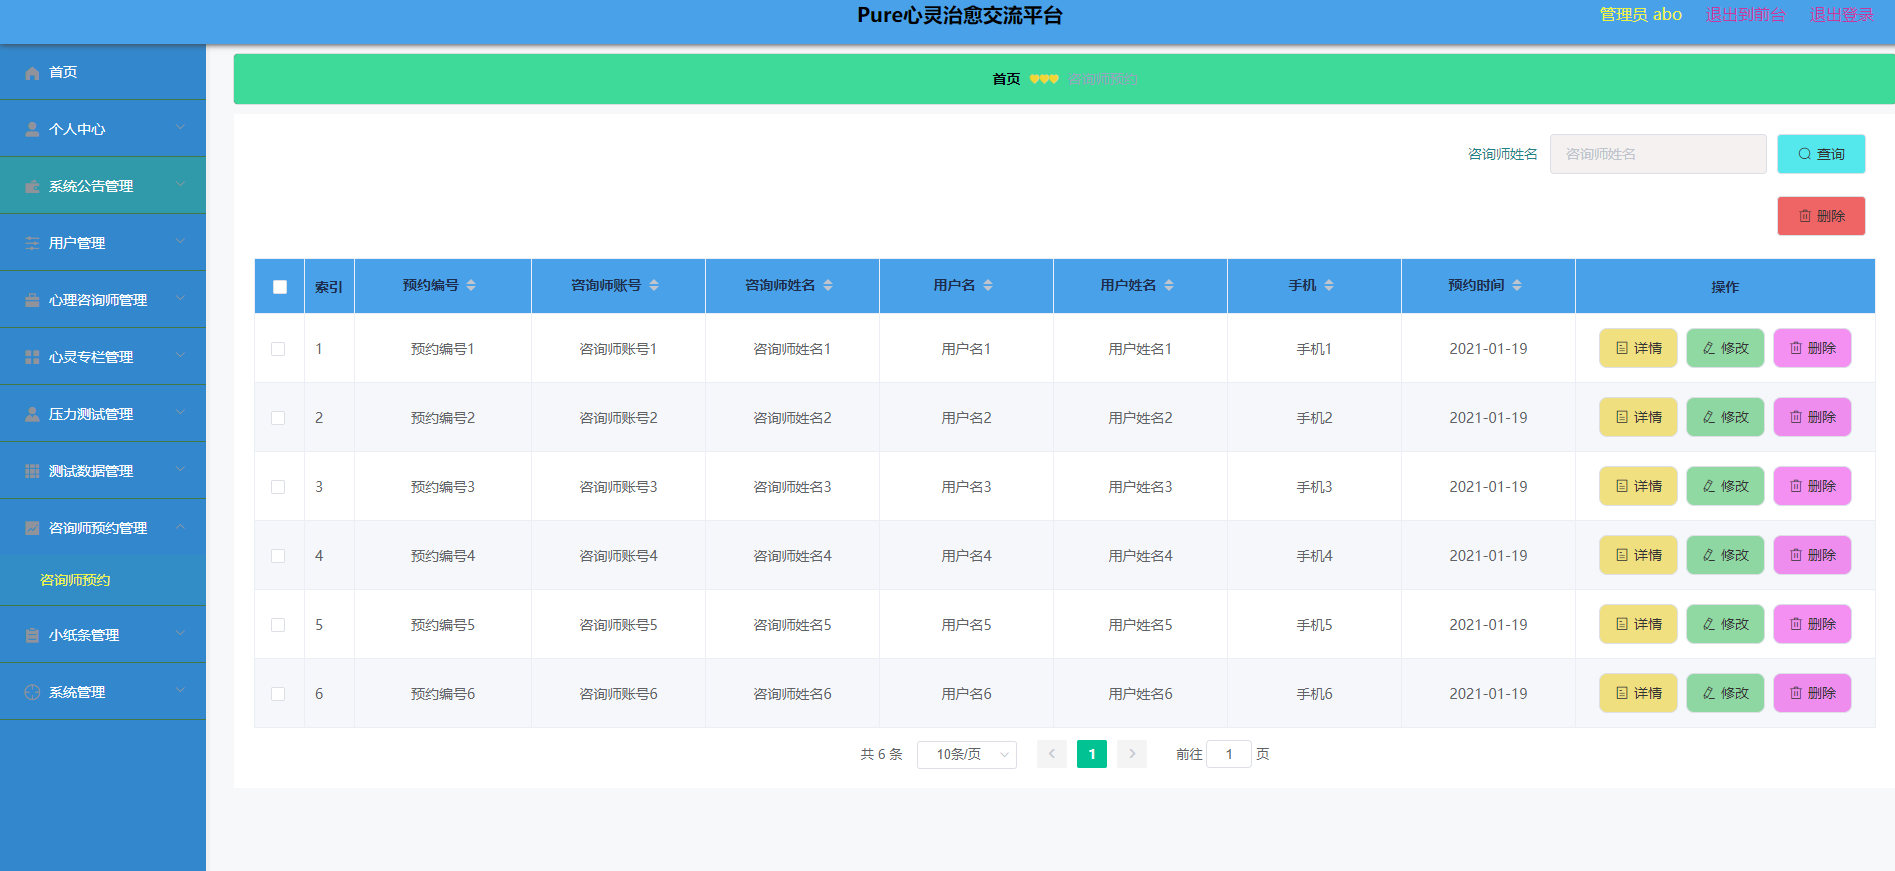Click cell 用户姓名5 in the table
The height and width of the screenshot is (871, 1895).
pos(1140,625)
